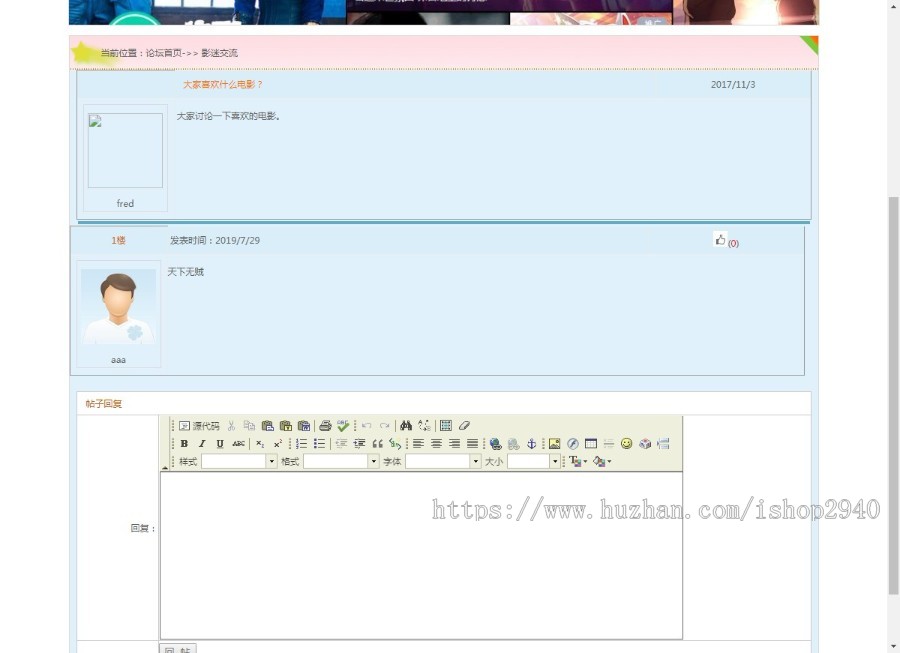The image size is (900, 653).
Task: Click the Undo icon in the editor
Action: (367, 424)
